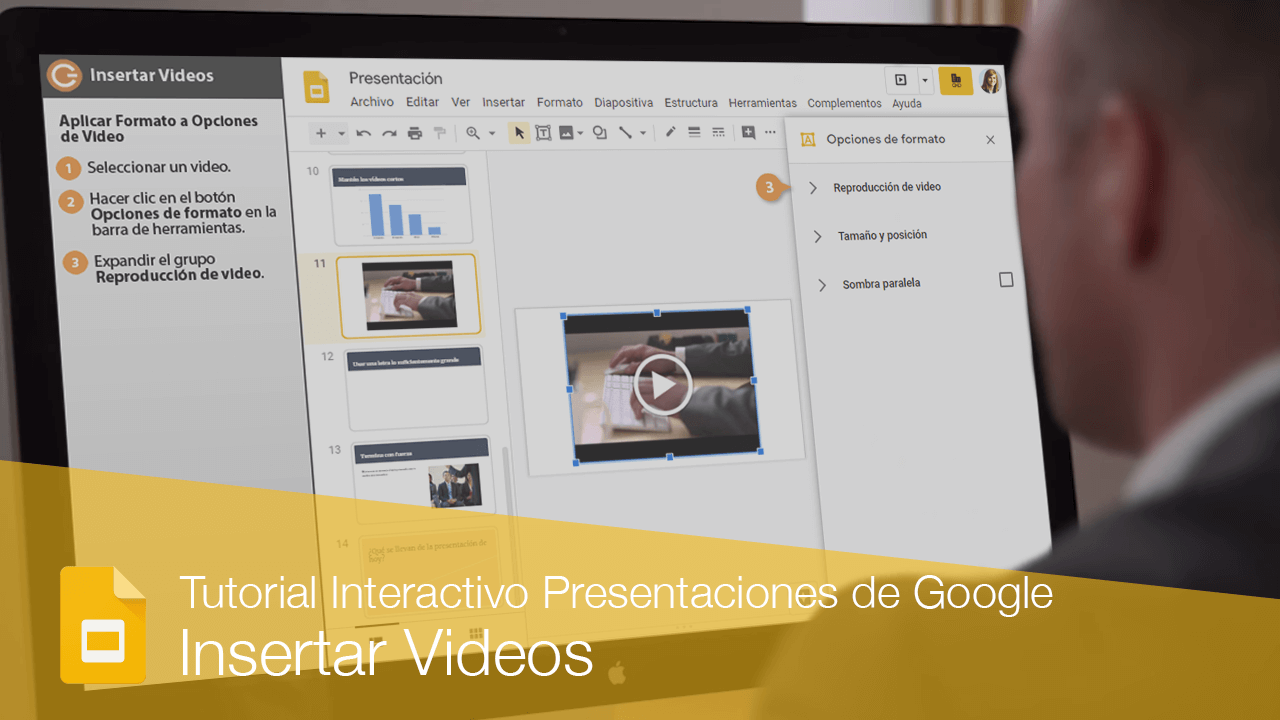Open new slide layout dropdown arrow

[341, 133]
